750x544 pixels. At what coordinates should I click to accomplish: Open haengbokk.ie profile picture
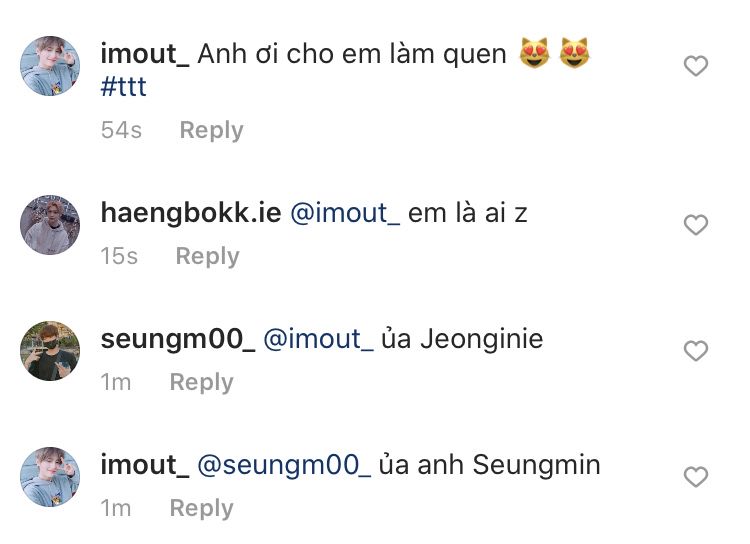tap(50, 224)
